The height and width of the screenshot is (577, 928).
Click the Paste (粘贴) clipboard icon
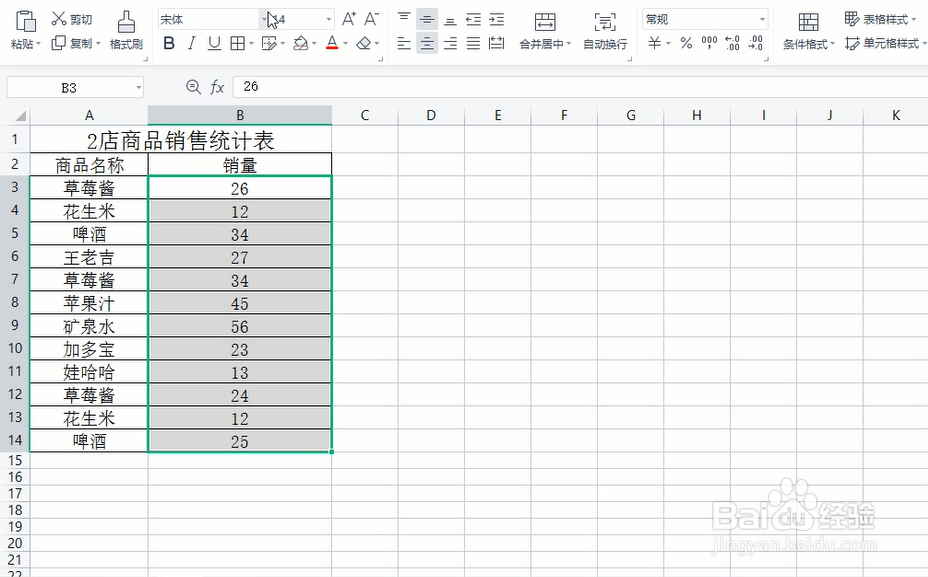pos(25,21)
